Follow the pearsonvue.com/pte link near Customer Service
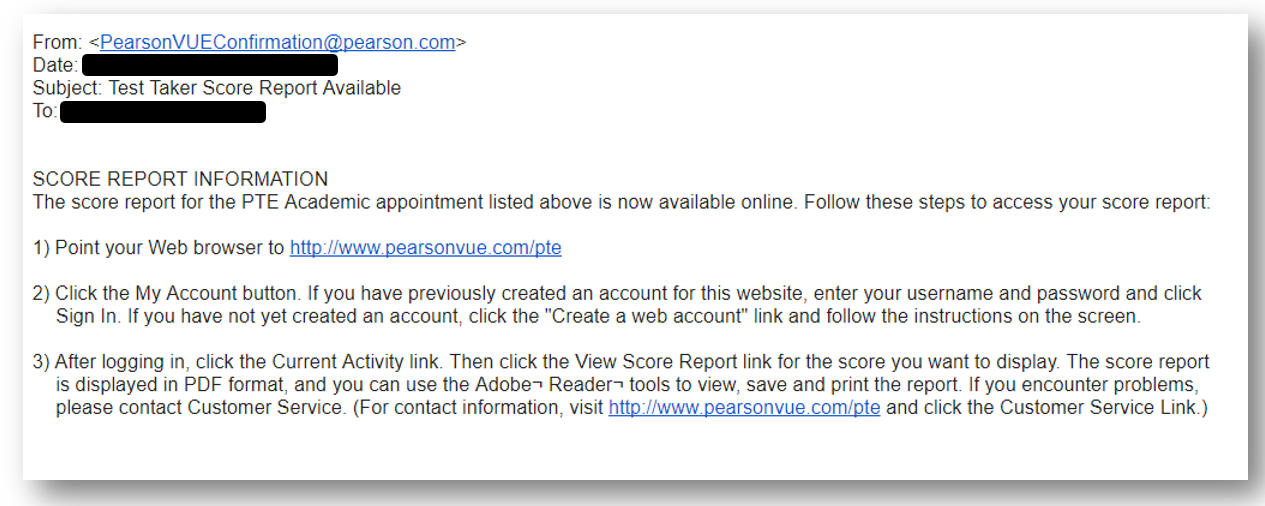1265x506 pixels. pos(744,408)
